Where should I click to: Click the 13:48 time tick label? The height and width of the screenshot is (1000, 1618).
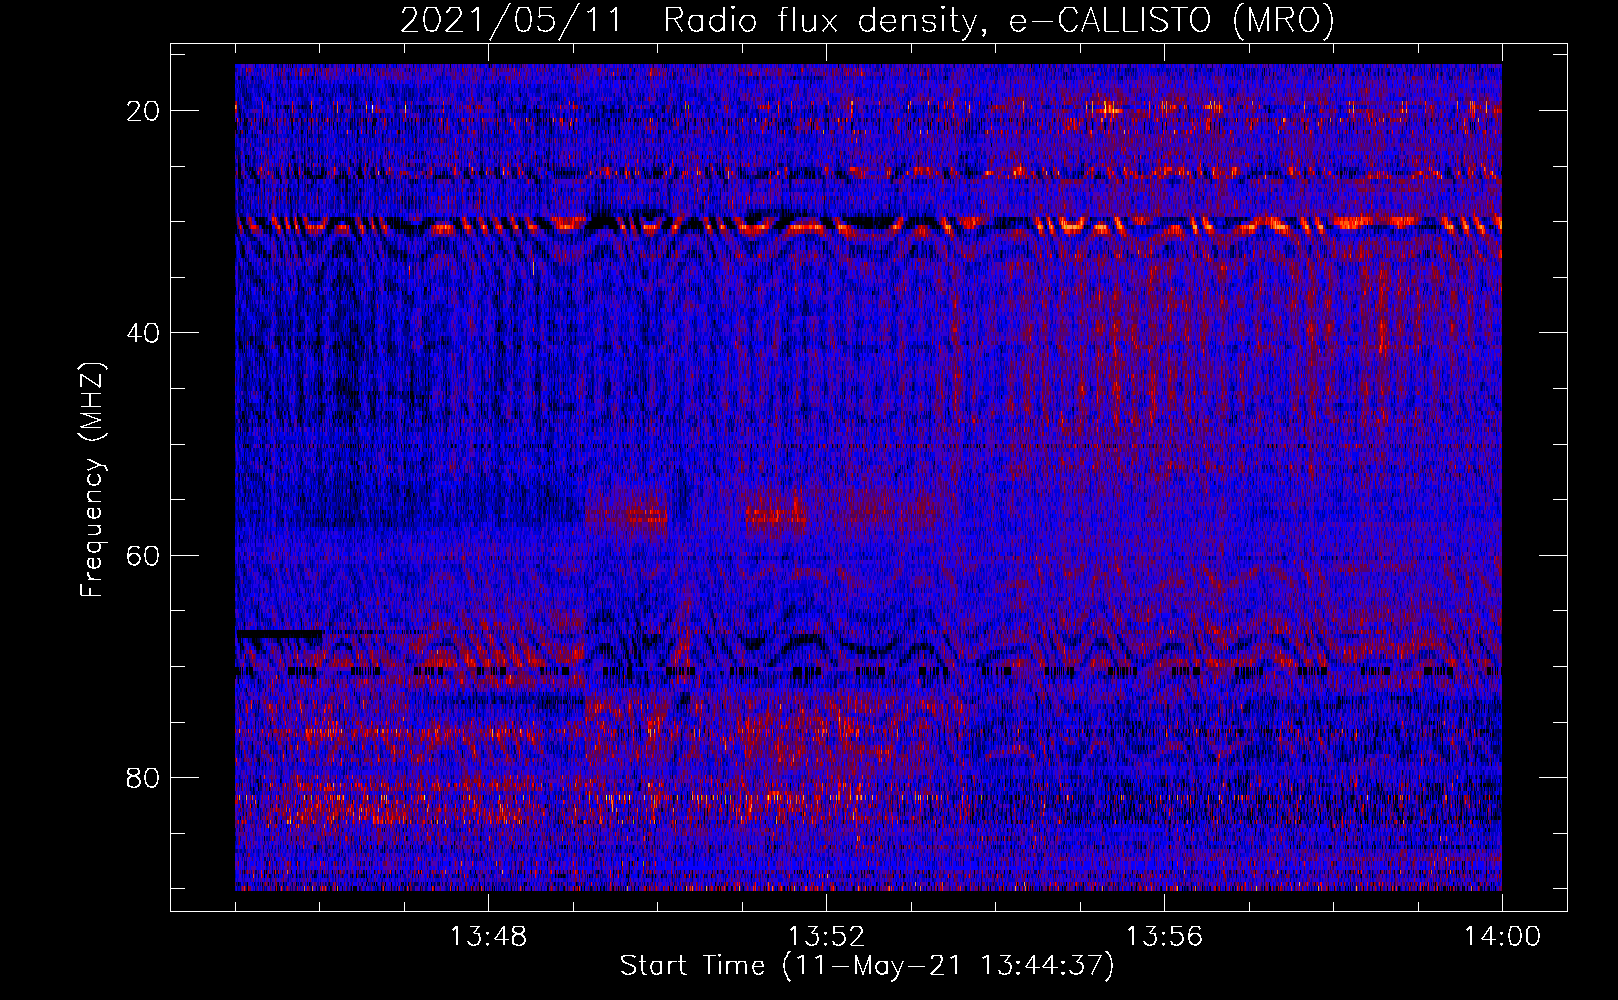(x=488, y=937)
